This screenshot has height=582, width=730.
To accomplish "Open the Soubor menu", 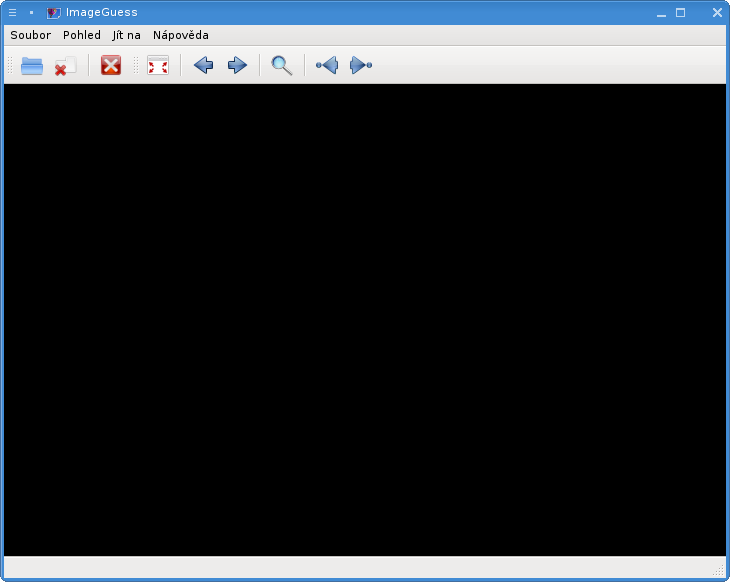I will (x=31, y=35).
